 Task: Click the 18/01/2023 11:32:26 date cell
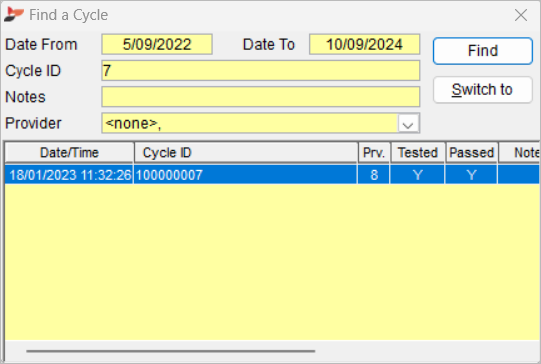(69, 175)
